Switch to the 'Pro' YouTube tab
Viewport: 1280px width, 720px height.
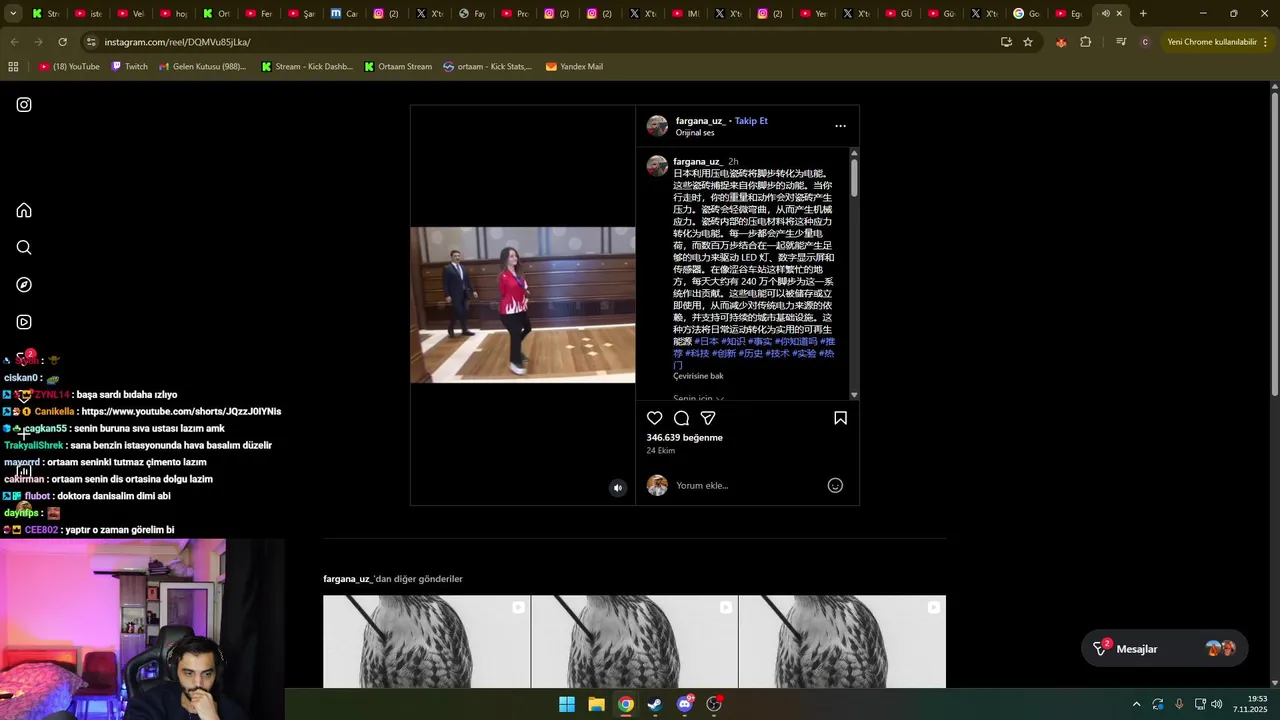(515, 14)
